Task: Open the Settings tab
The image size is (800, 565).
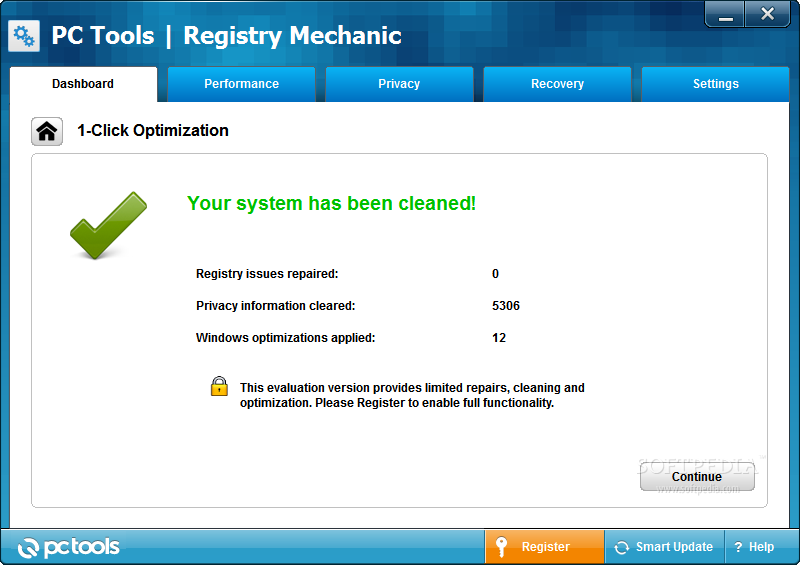Action: coord(715,84)
